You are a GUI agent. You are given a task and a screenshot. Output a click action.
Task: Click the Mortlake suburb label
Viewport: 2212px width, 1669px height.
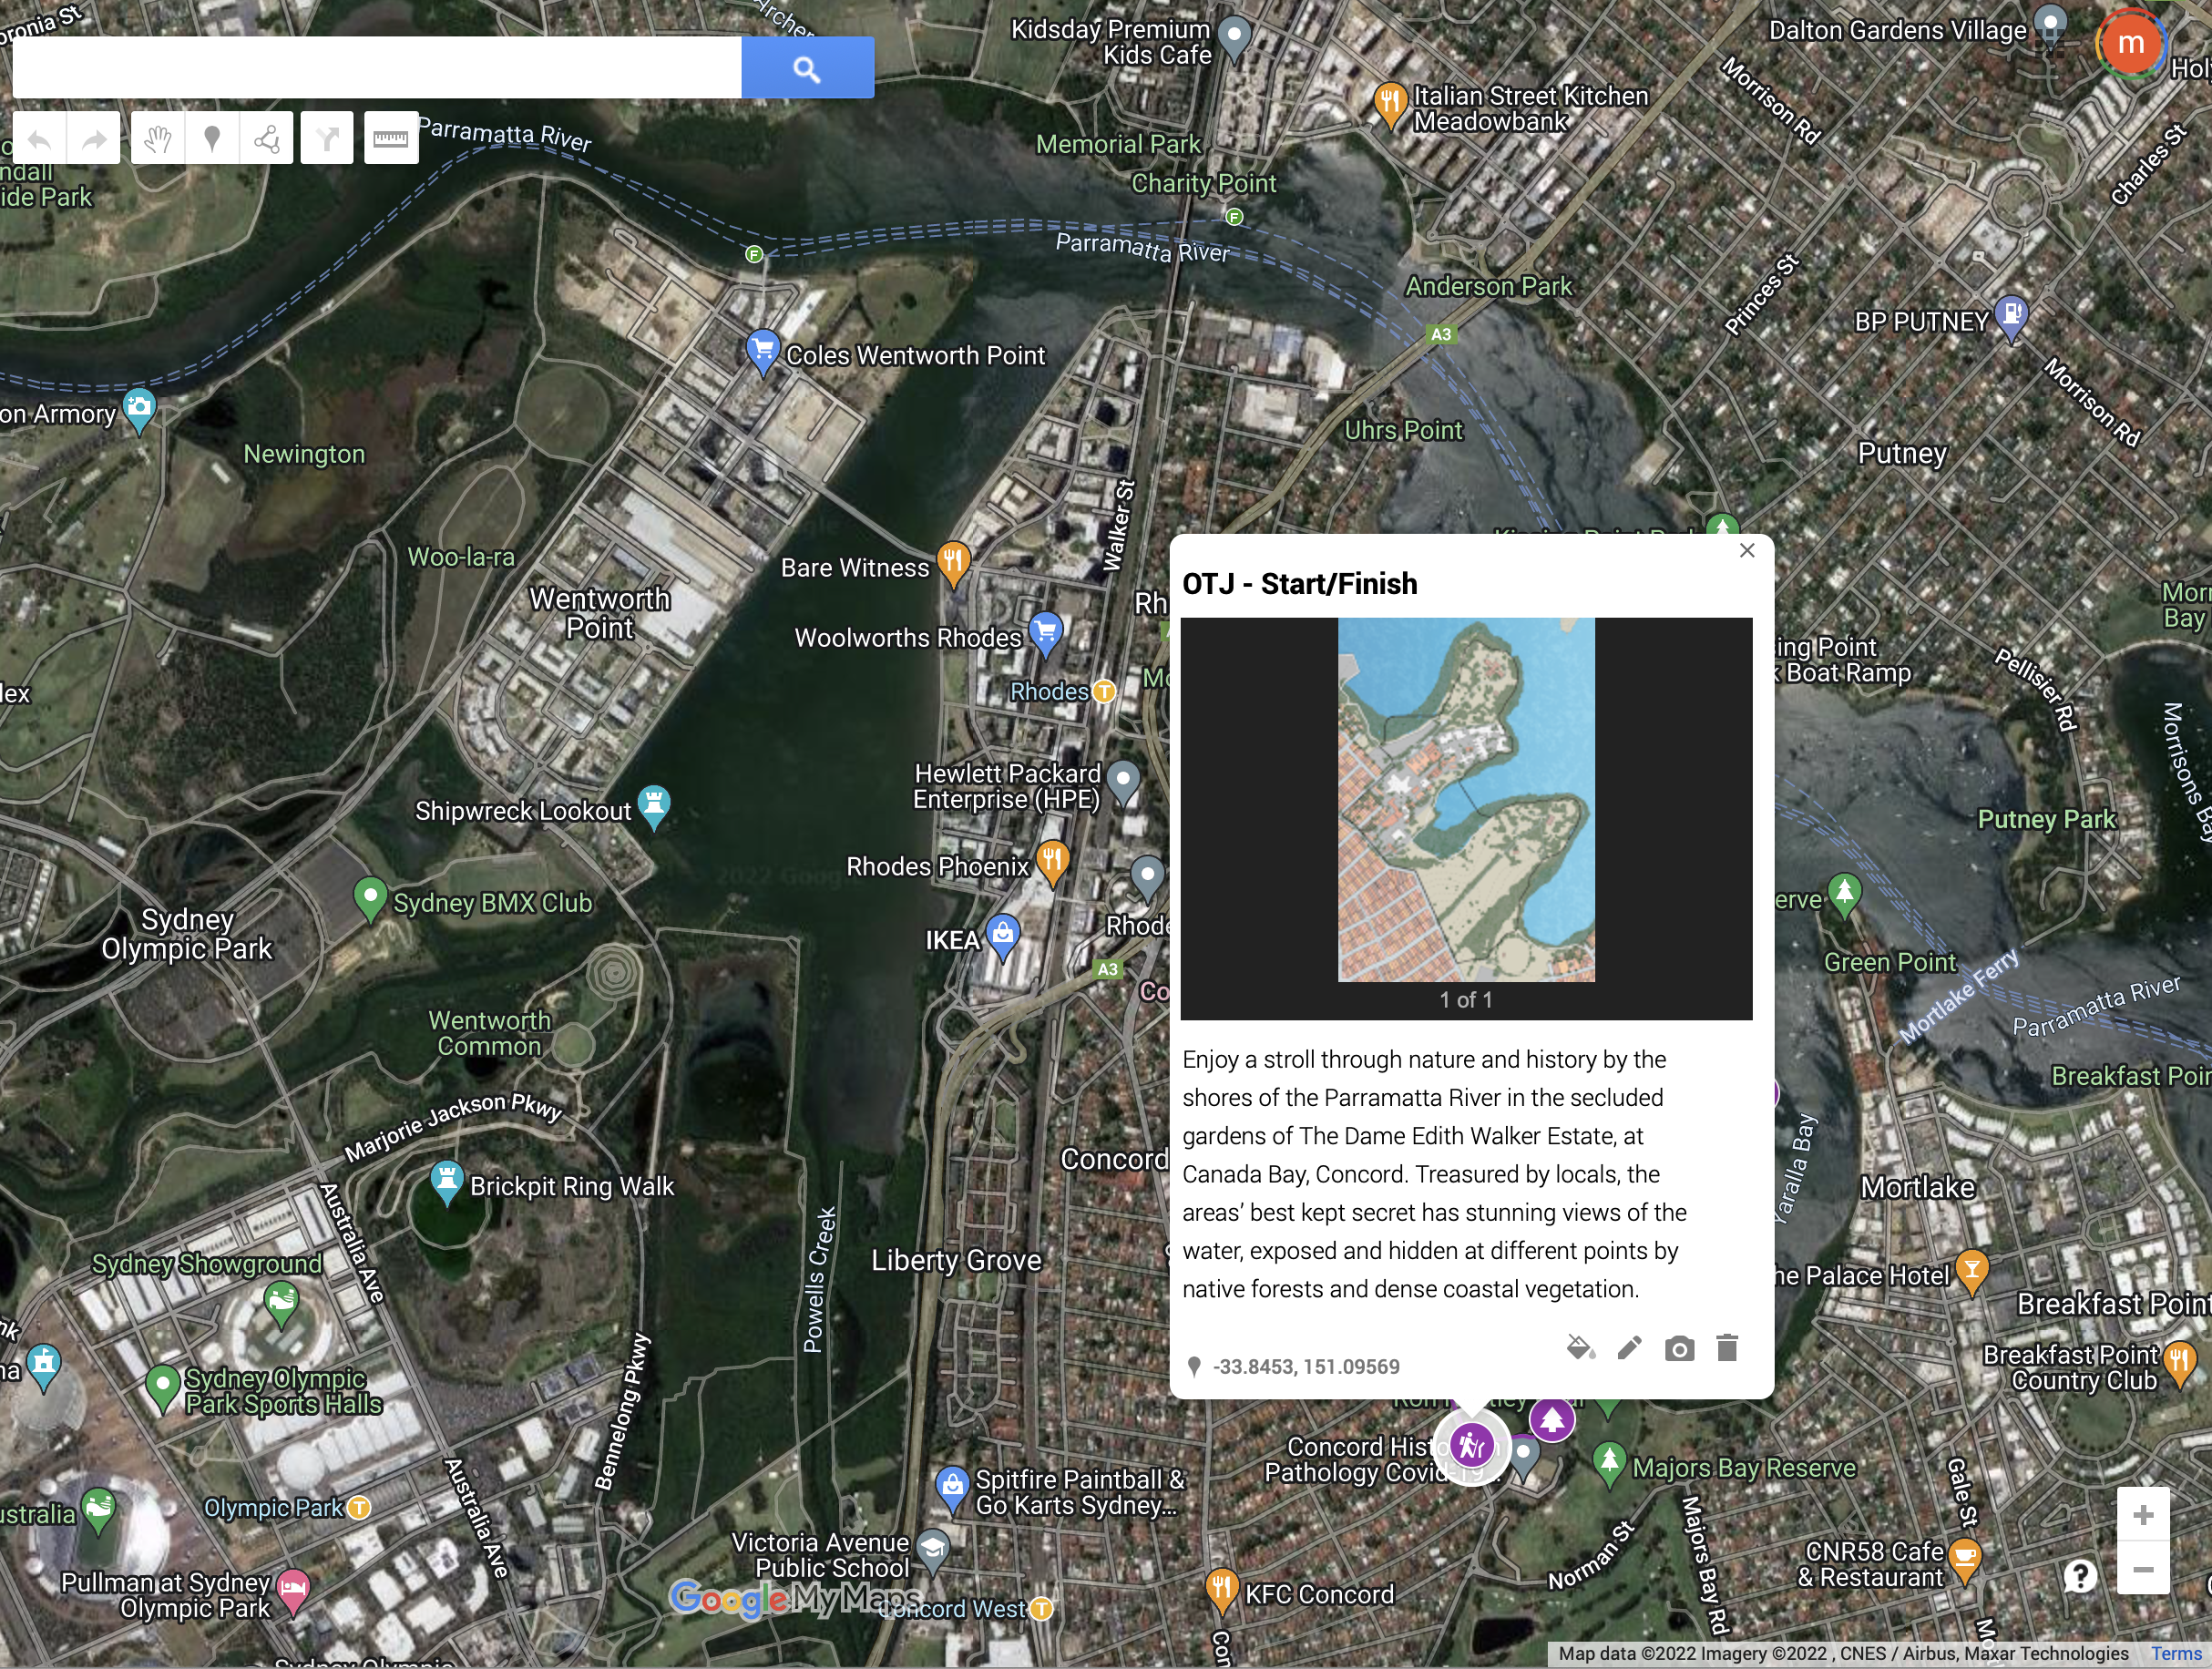tap(1918, 1188)
